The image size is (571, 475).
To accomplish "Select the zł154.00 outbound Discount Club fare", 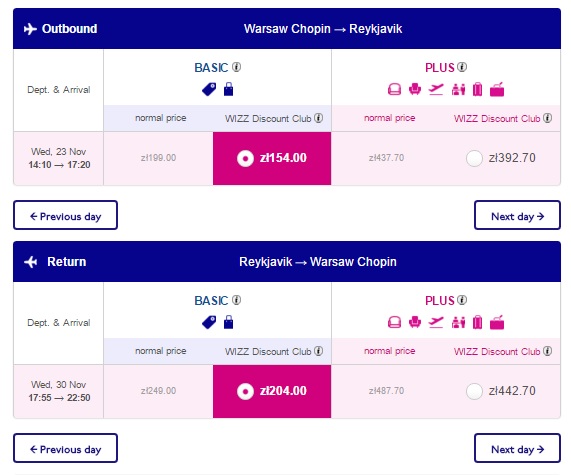I will click(272, 158).
